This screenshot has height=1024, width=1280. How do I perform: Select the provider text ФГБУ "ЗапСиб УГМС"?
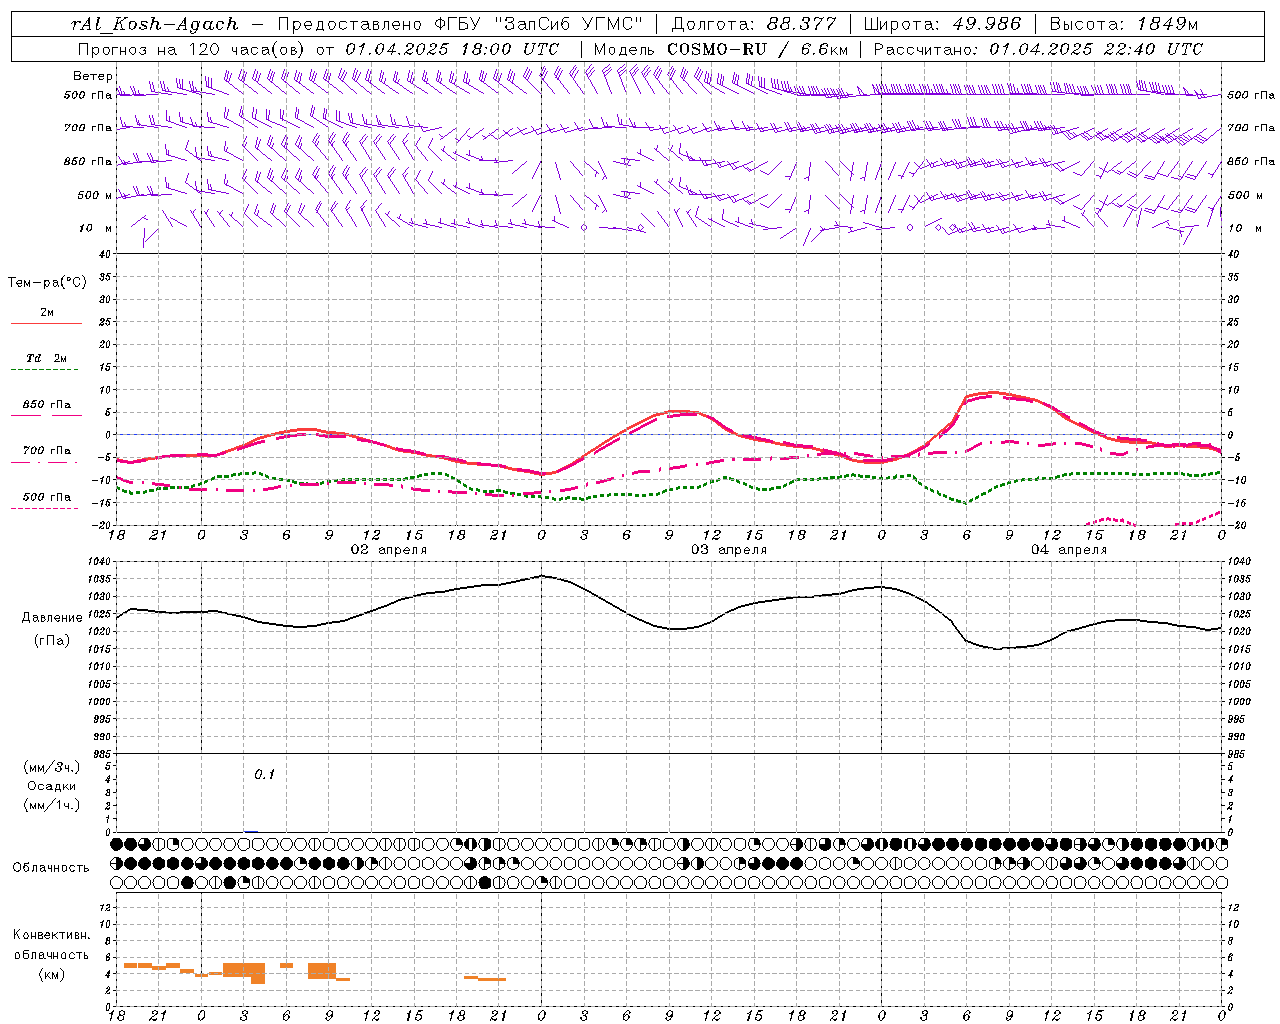coord(538,24)
